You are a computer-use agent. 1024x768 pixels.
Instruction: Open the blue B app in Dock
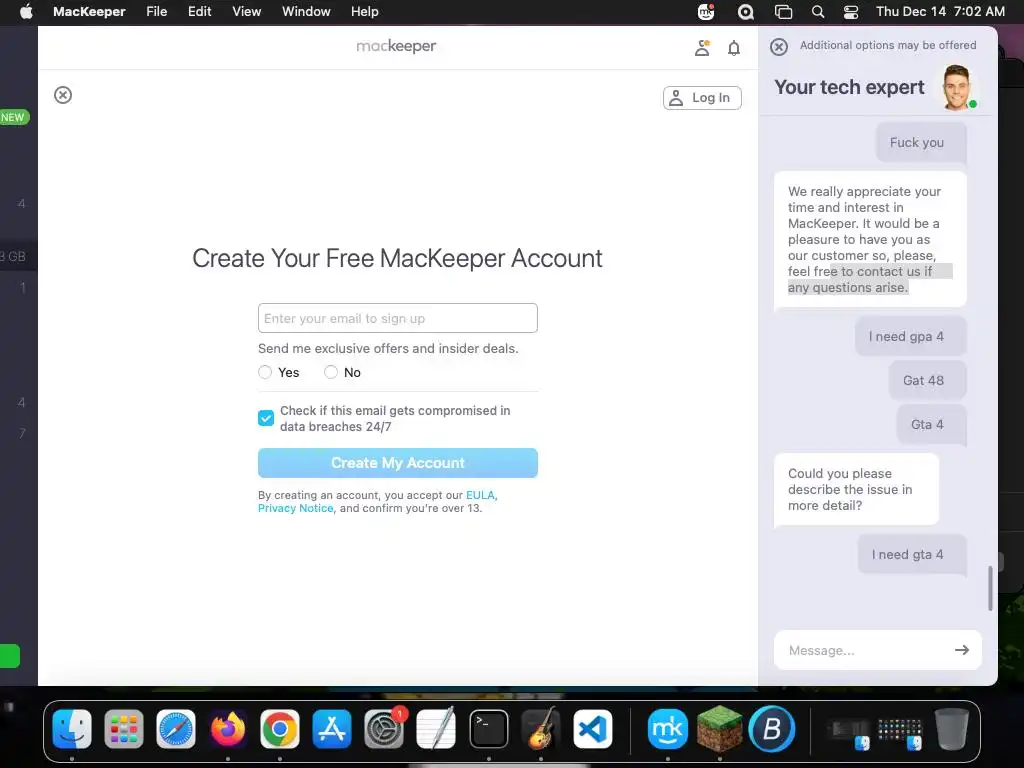772,729
